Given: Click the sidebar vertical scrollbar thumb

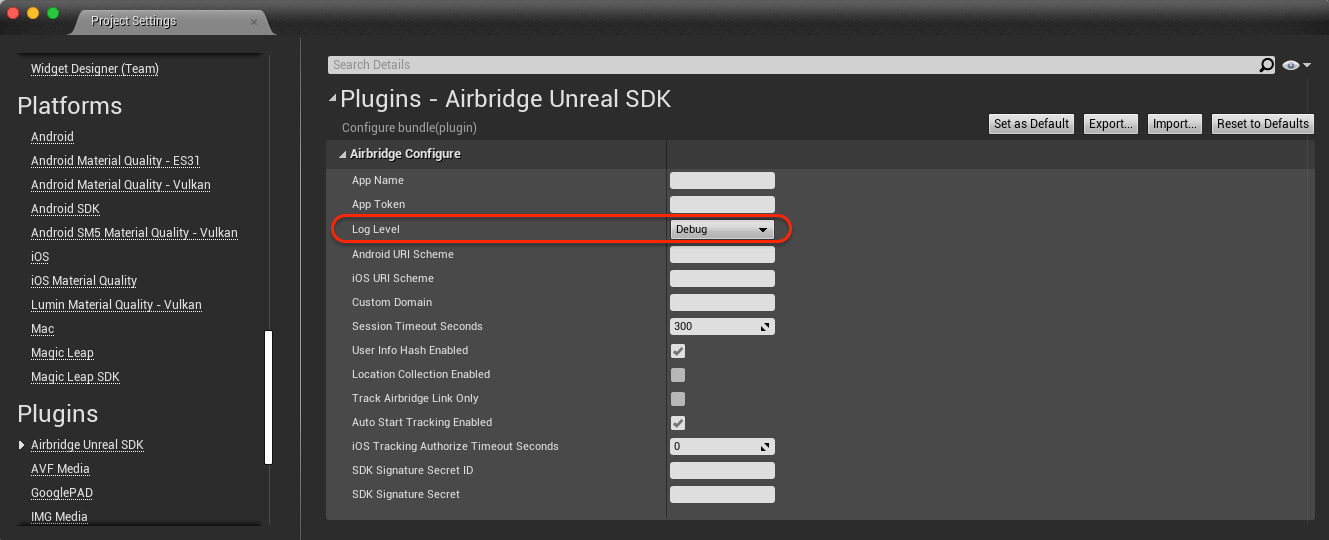Looking at the screenshot, I should click(268, 397).
